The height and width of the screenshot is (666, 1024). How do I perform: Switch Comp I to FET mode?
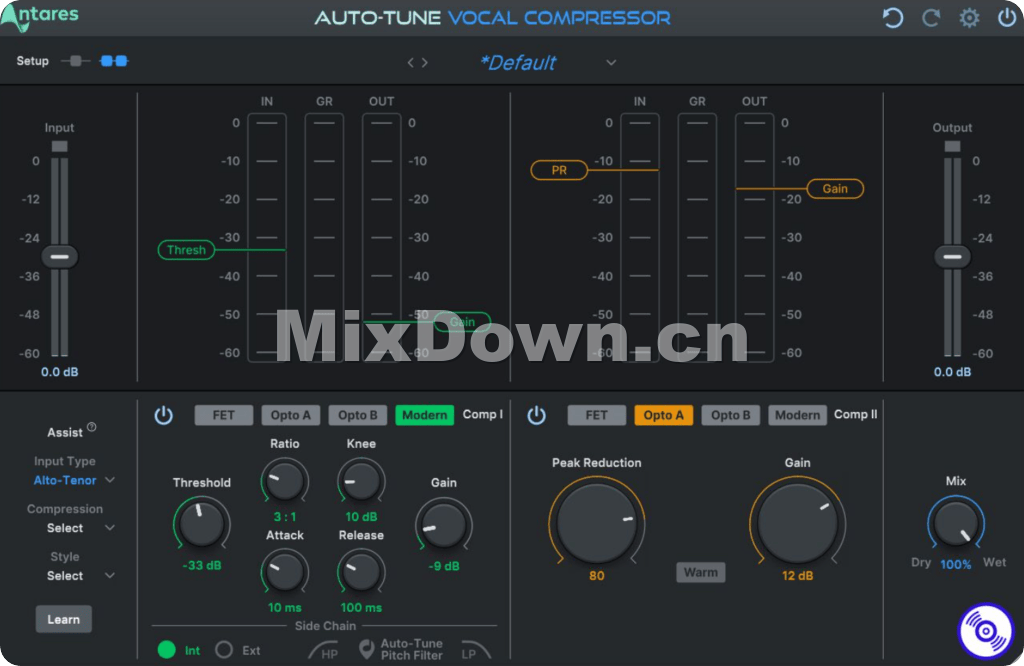point(224,415)
